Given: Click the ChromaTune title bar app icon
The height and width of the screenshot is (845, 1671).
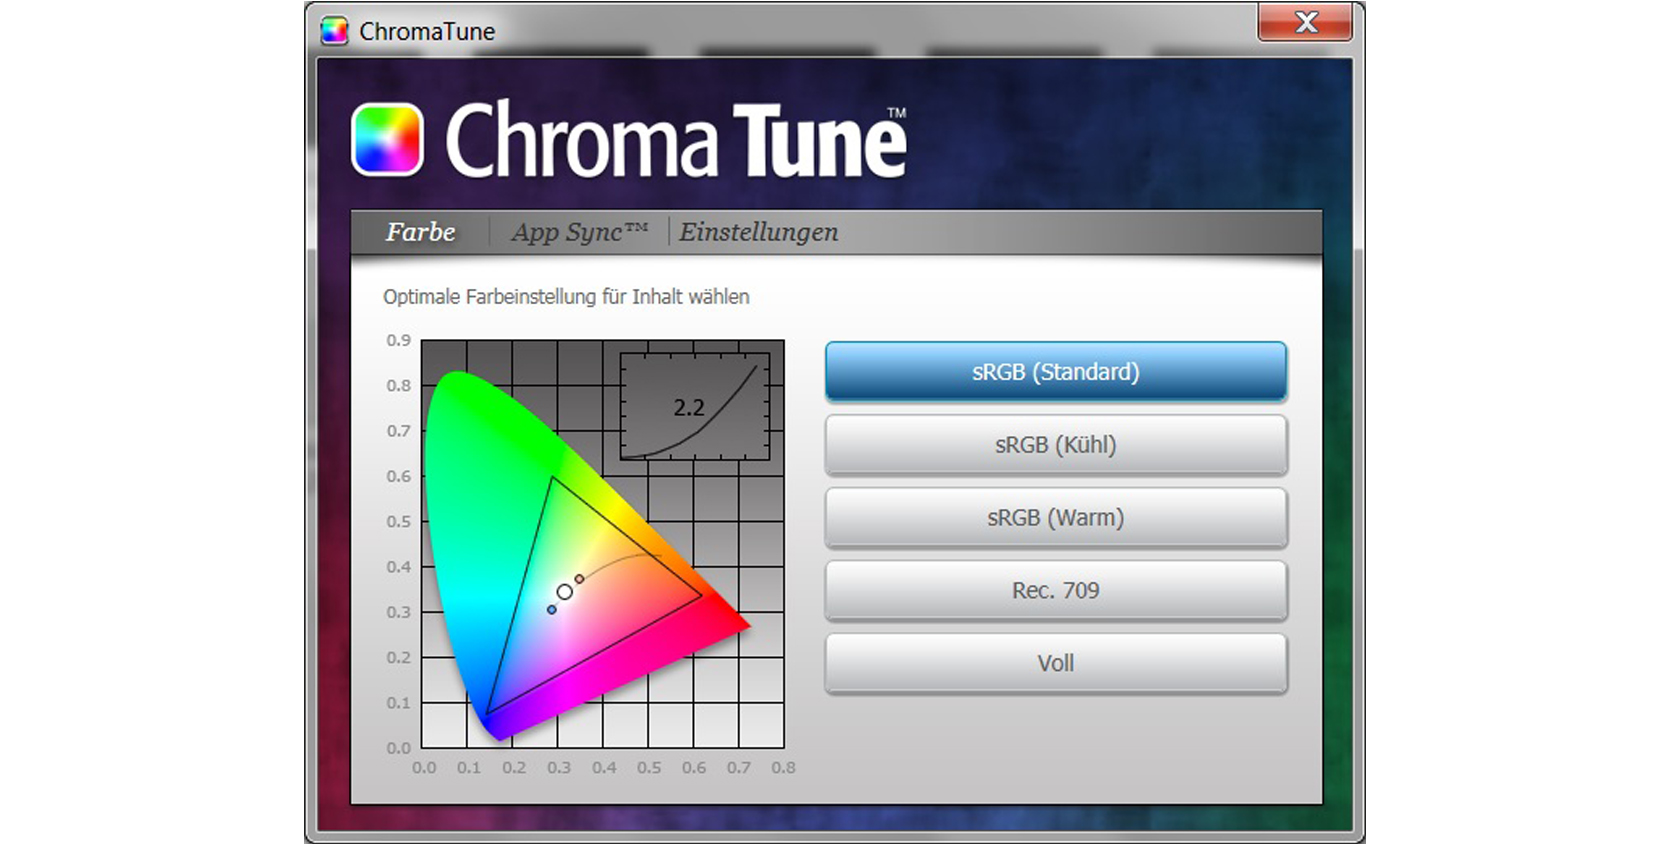Looking at the screenshot, I should (334, 31).
